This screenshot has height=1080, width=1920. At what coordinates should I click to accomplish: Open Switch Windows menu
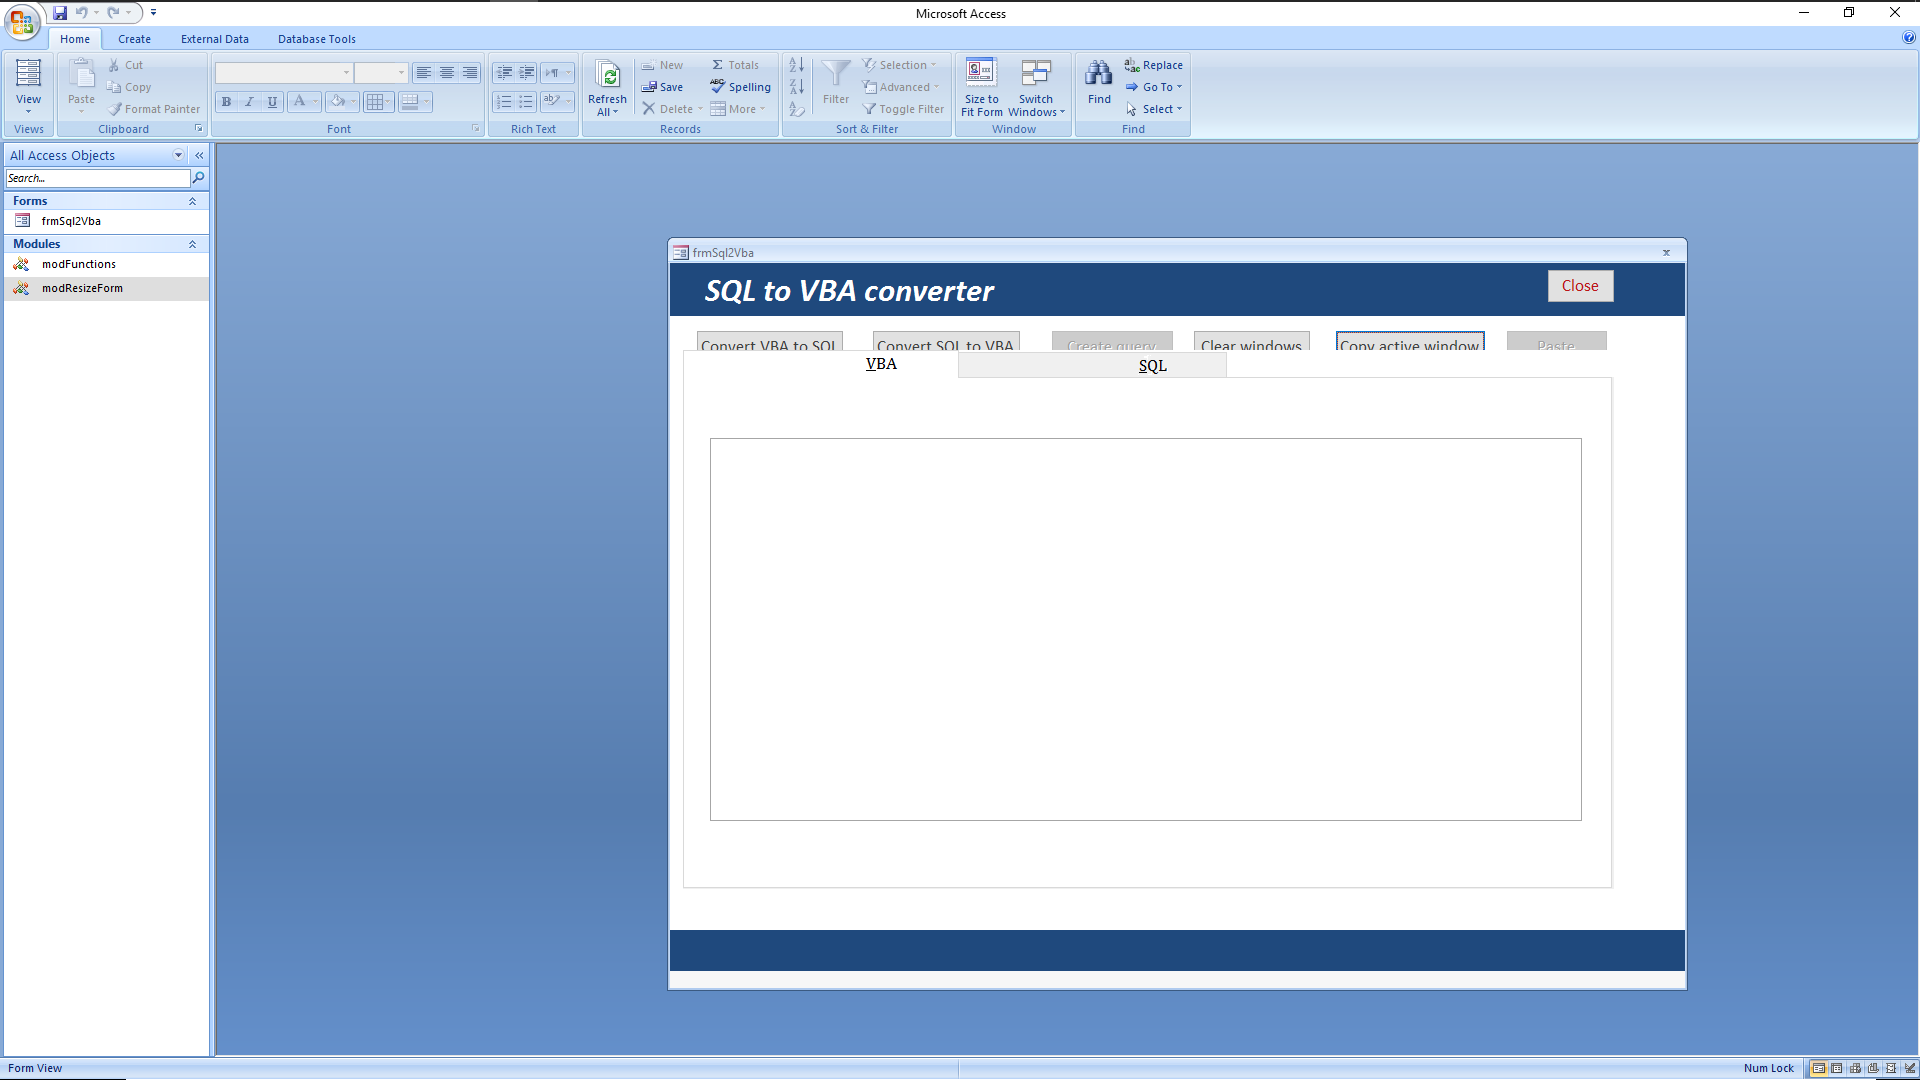click(1036, 87)
